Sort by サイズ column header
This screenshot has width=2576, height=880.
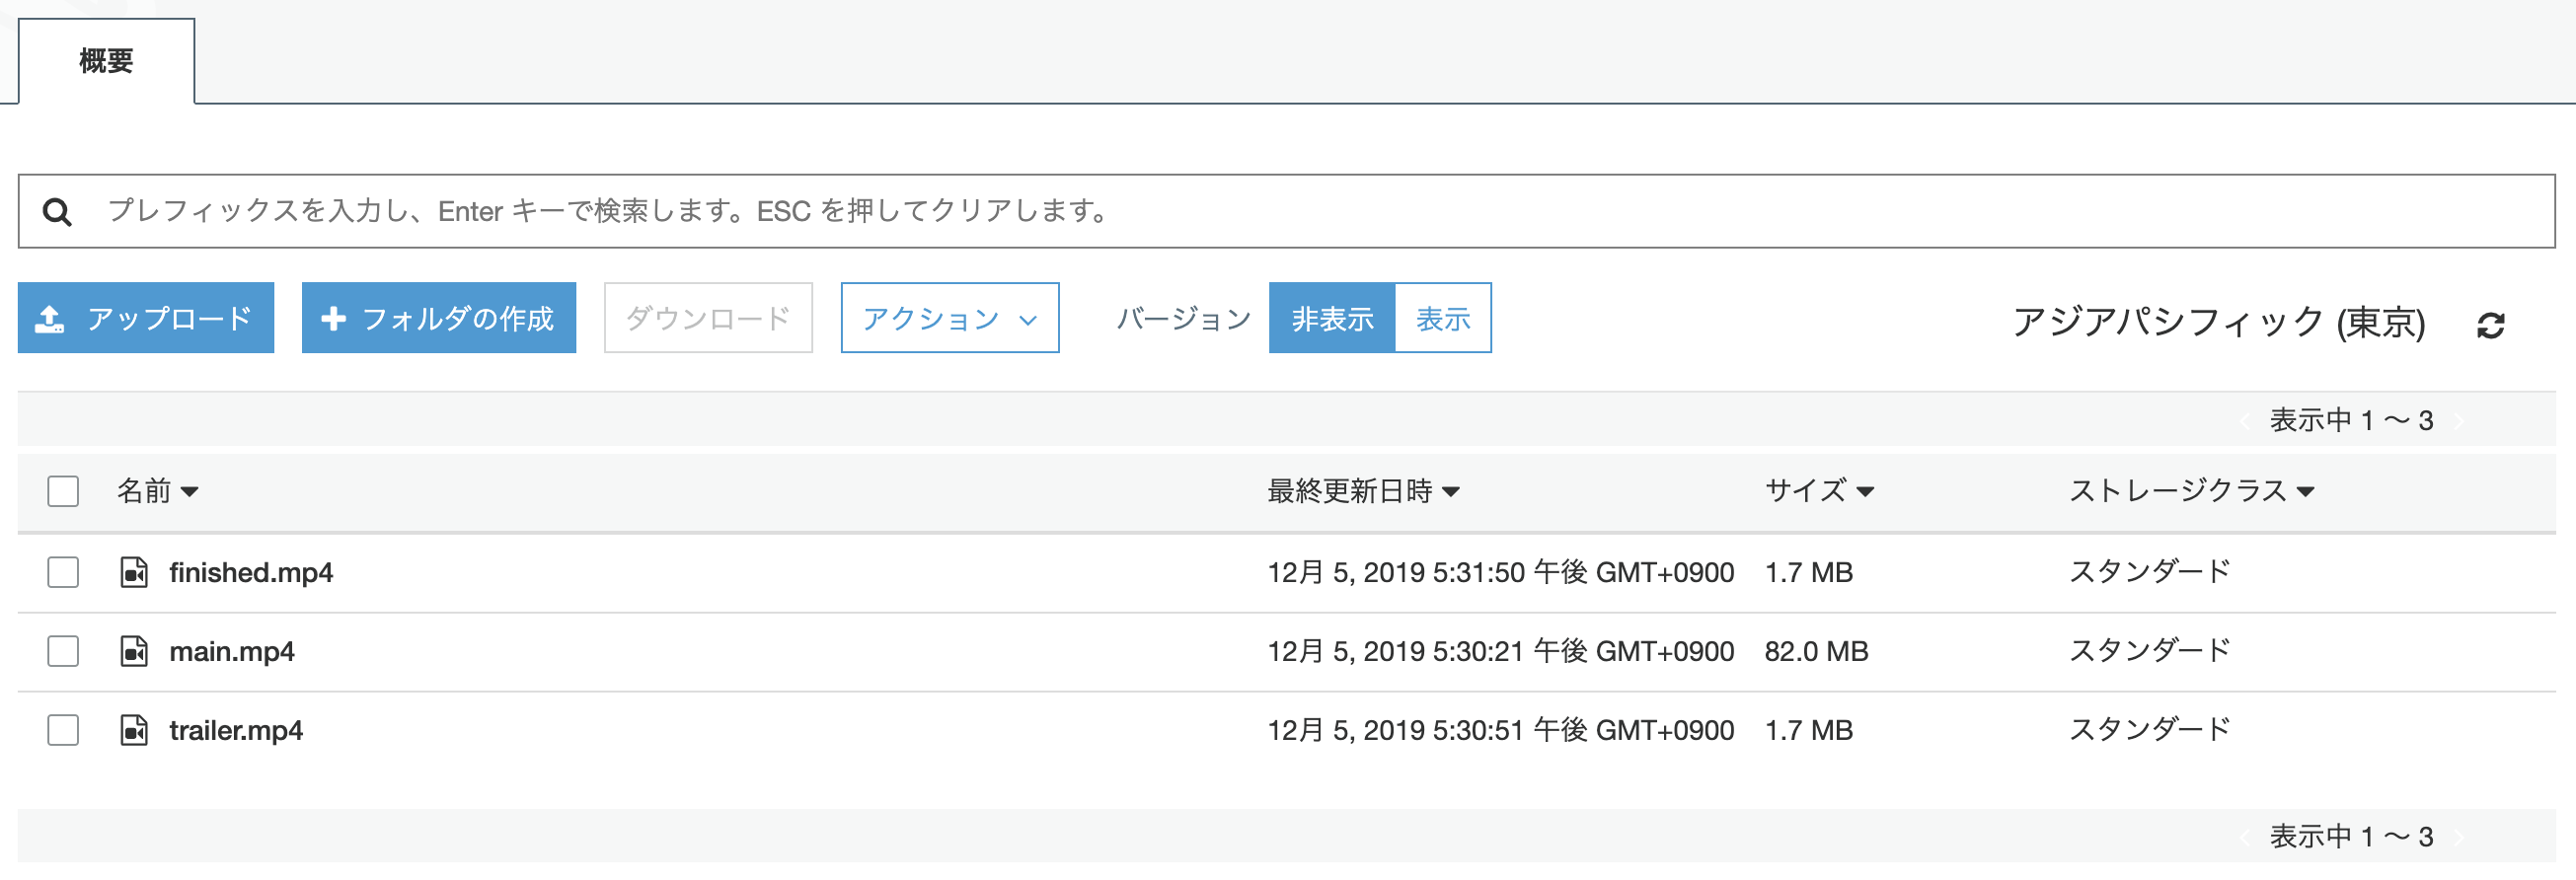tap(1819, 491)
